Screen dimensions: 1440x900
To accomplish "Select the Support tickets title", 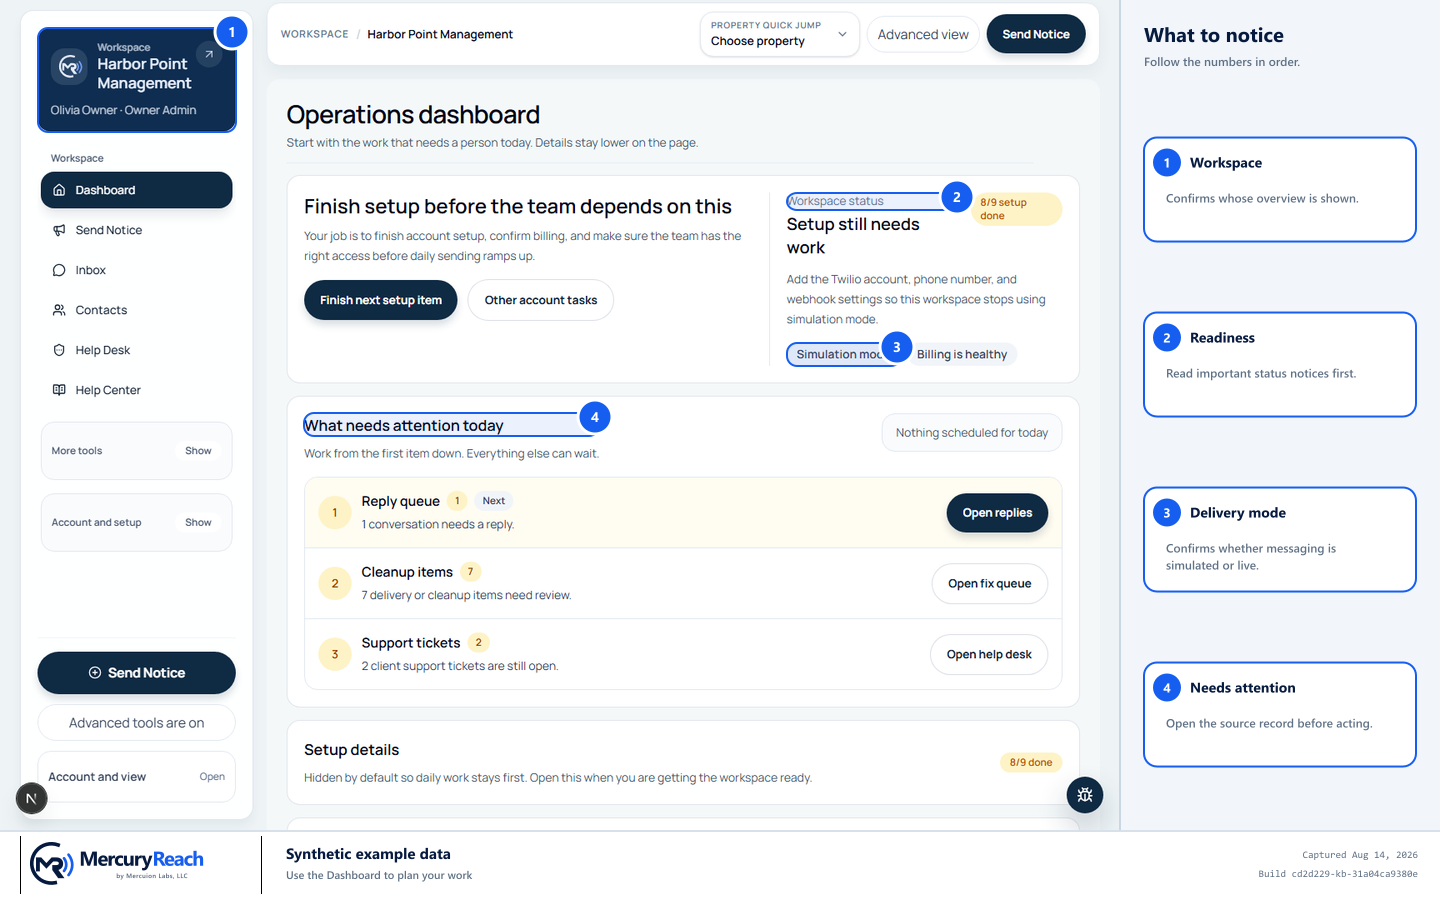I will (411, 643).
